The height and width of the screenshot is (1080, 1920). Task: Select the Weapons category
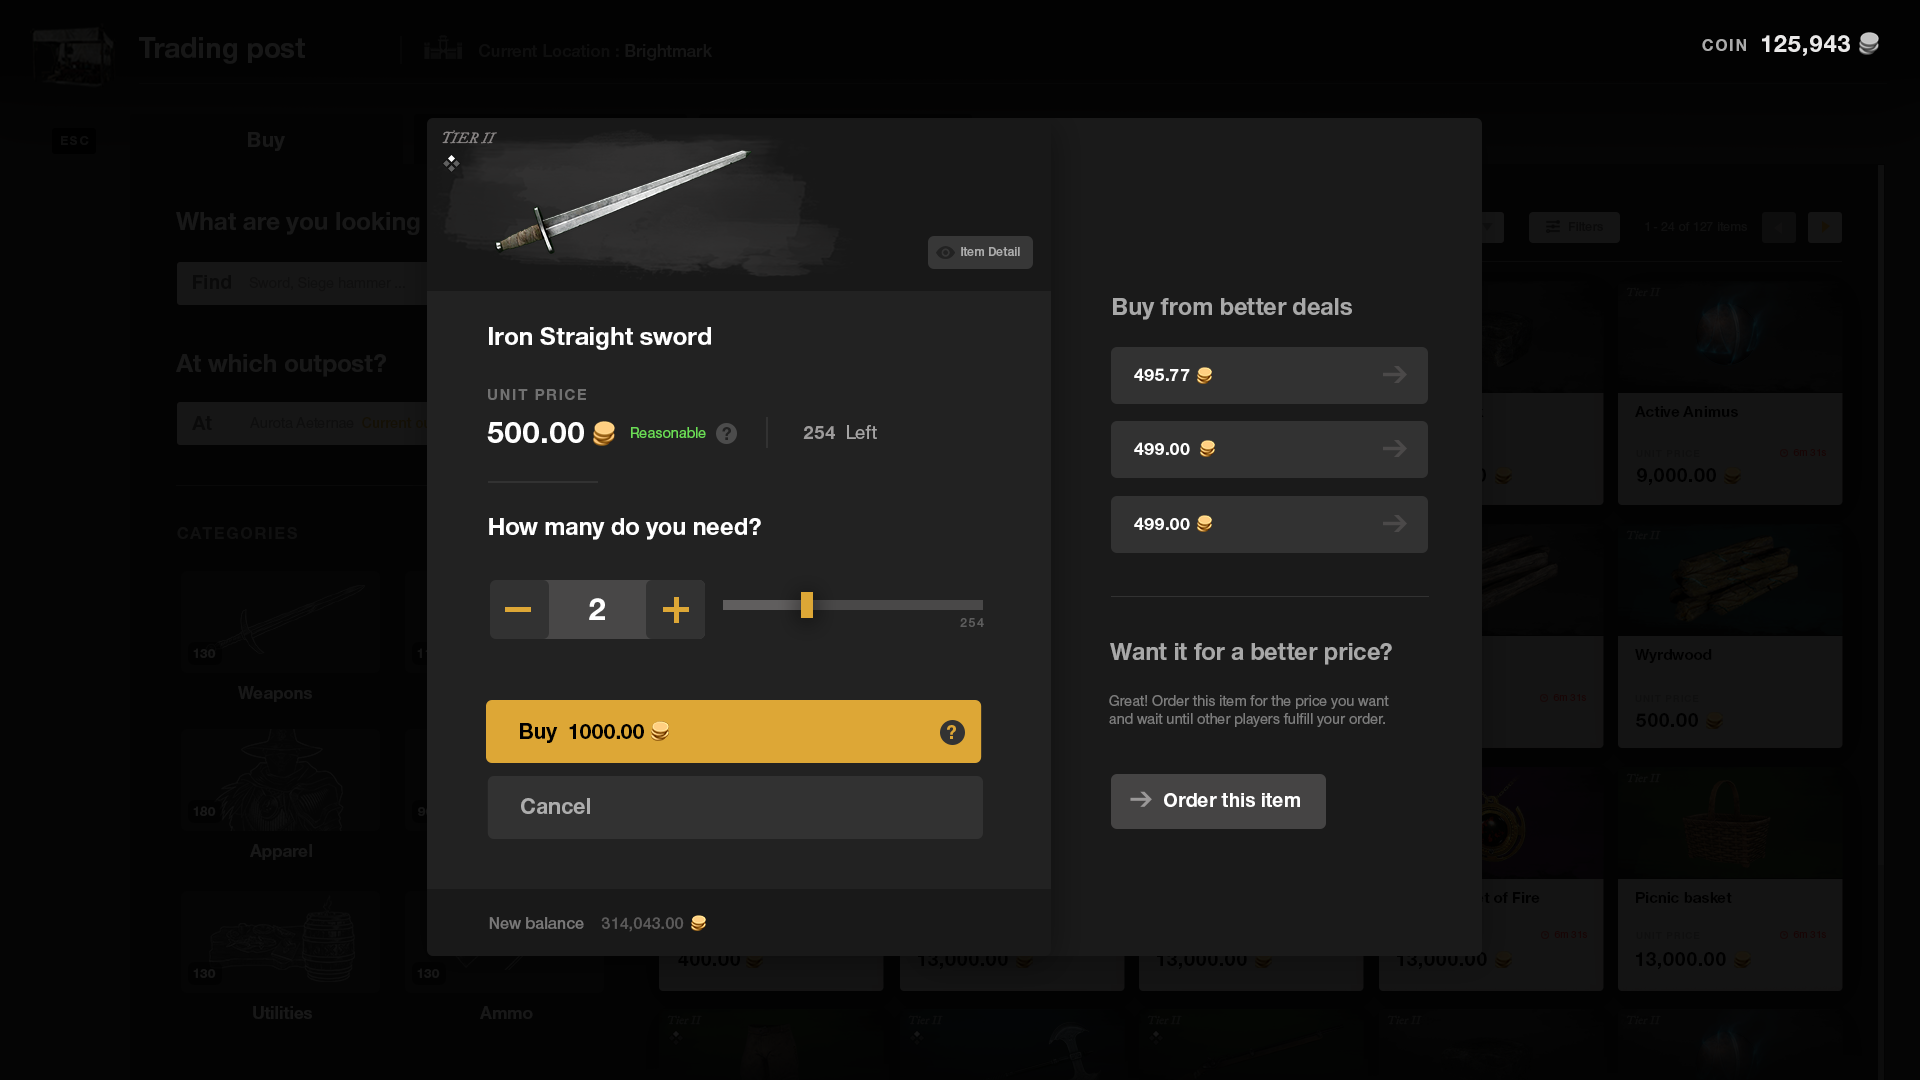(275, 637)
